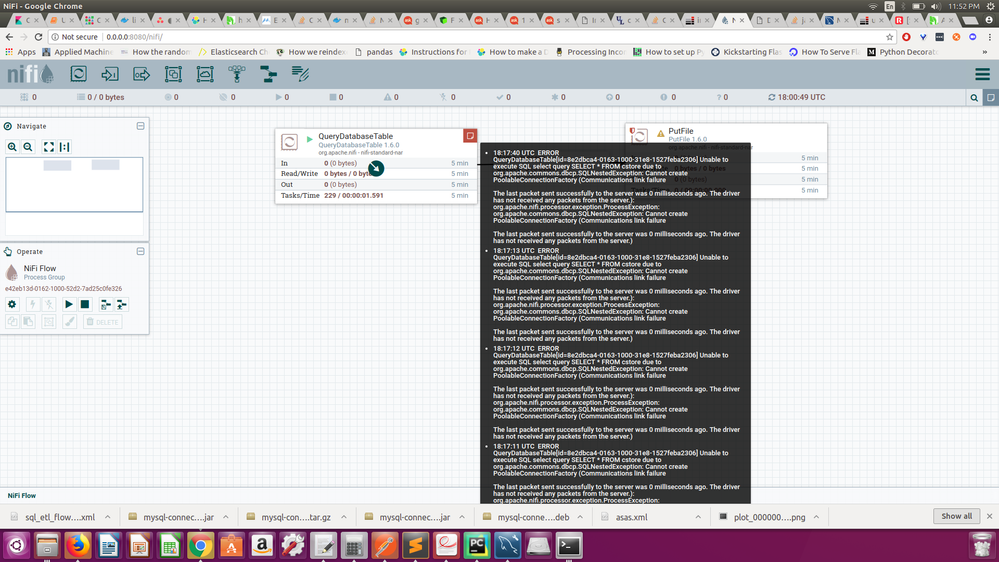Select the Label toolbar icon
Screen dimensions: 999x562
pyautogui.click(x=300, y=74)
